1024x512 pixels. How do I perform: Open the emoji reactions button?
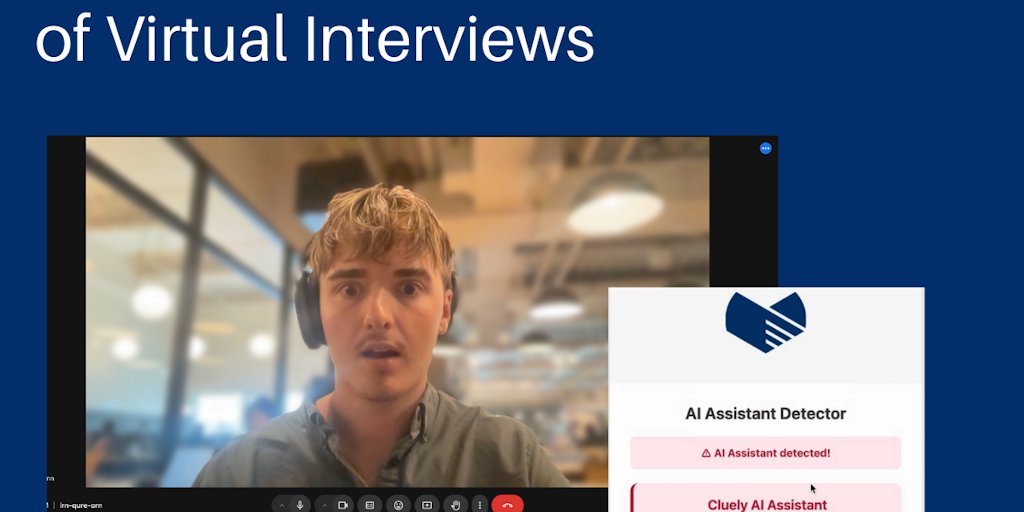[398, 505]
